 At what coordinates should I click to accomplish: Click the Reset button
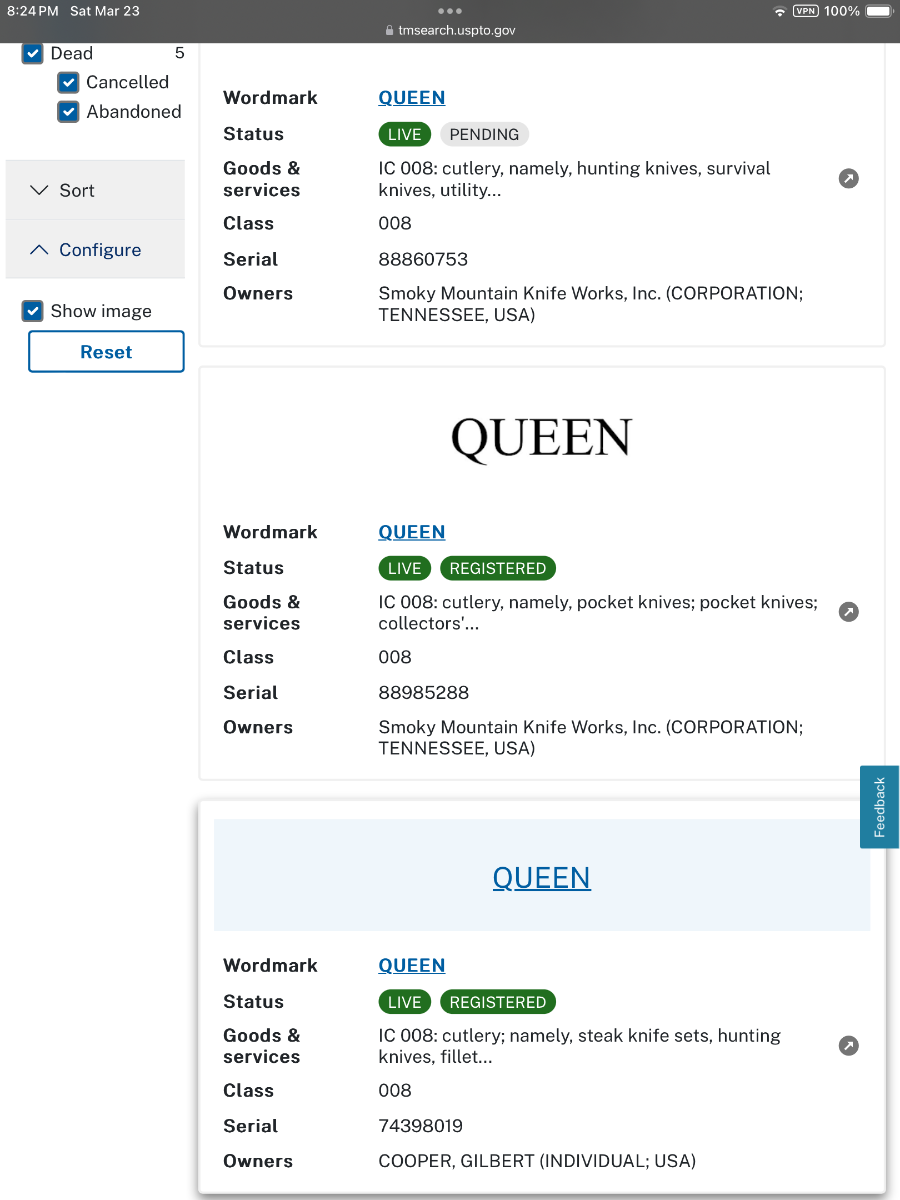pos(106,352)
